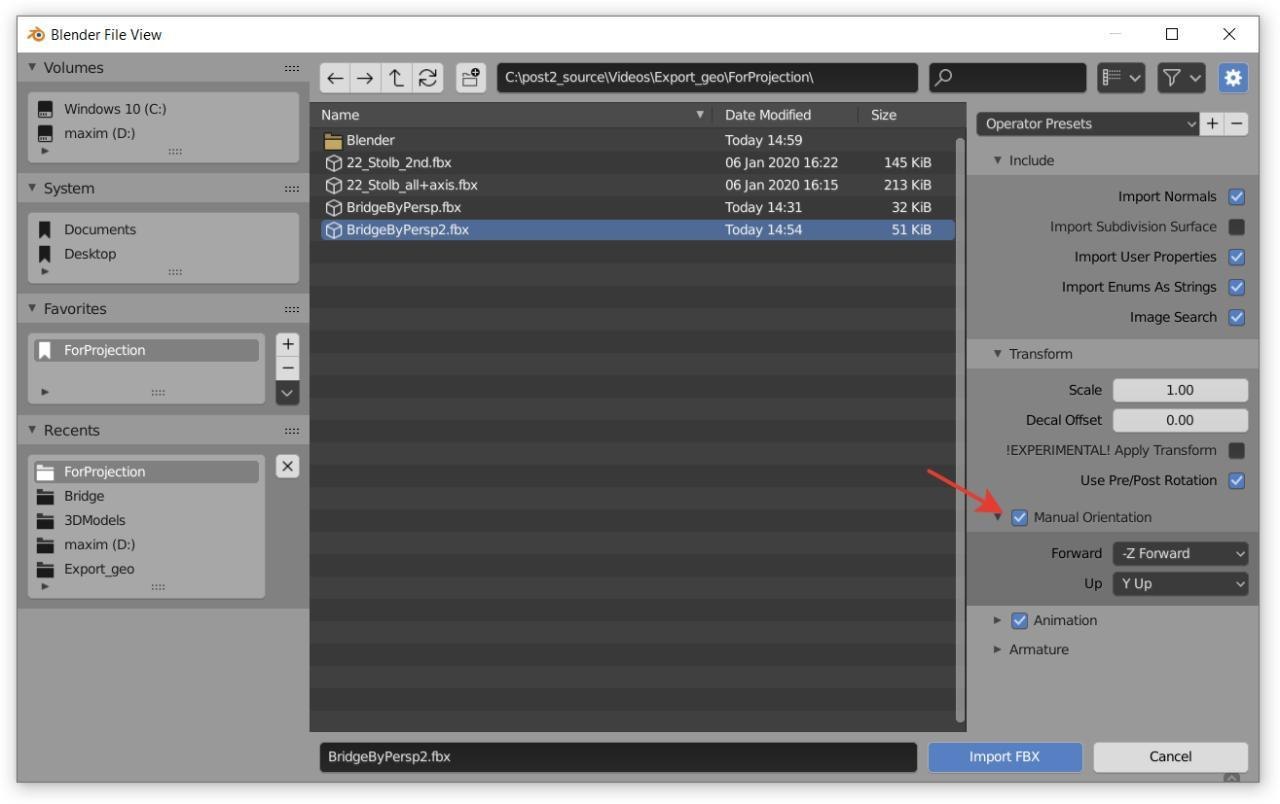Open Operator Presets dropdown
The width and height of the screenshot is (1280, 804).
(1088, 124)
